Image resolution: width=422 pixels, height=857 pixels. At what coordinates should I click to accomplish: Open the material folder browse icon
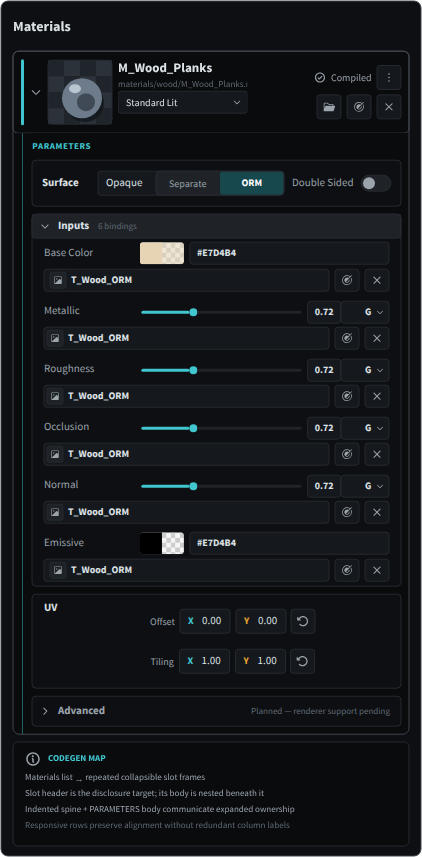coord(329,107)
